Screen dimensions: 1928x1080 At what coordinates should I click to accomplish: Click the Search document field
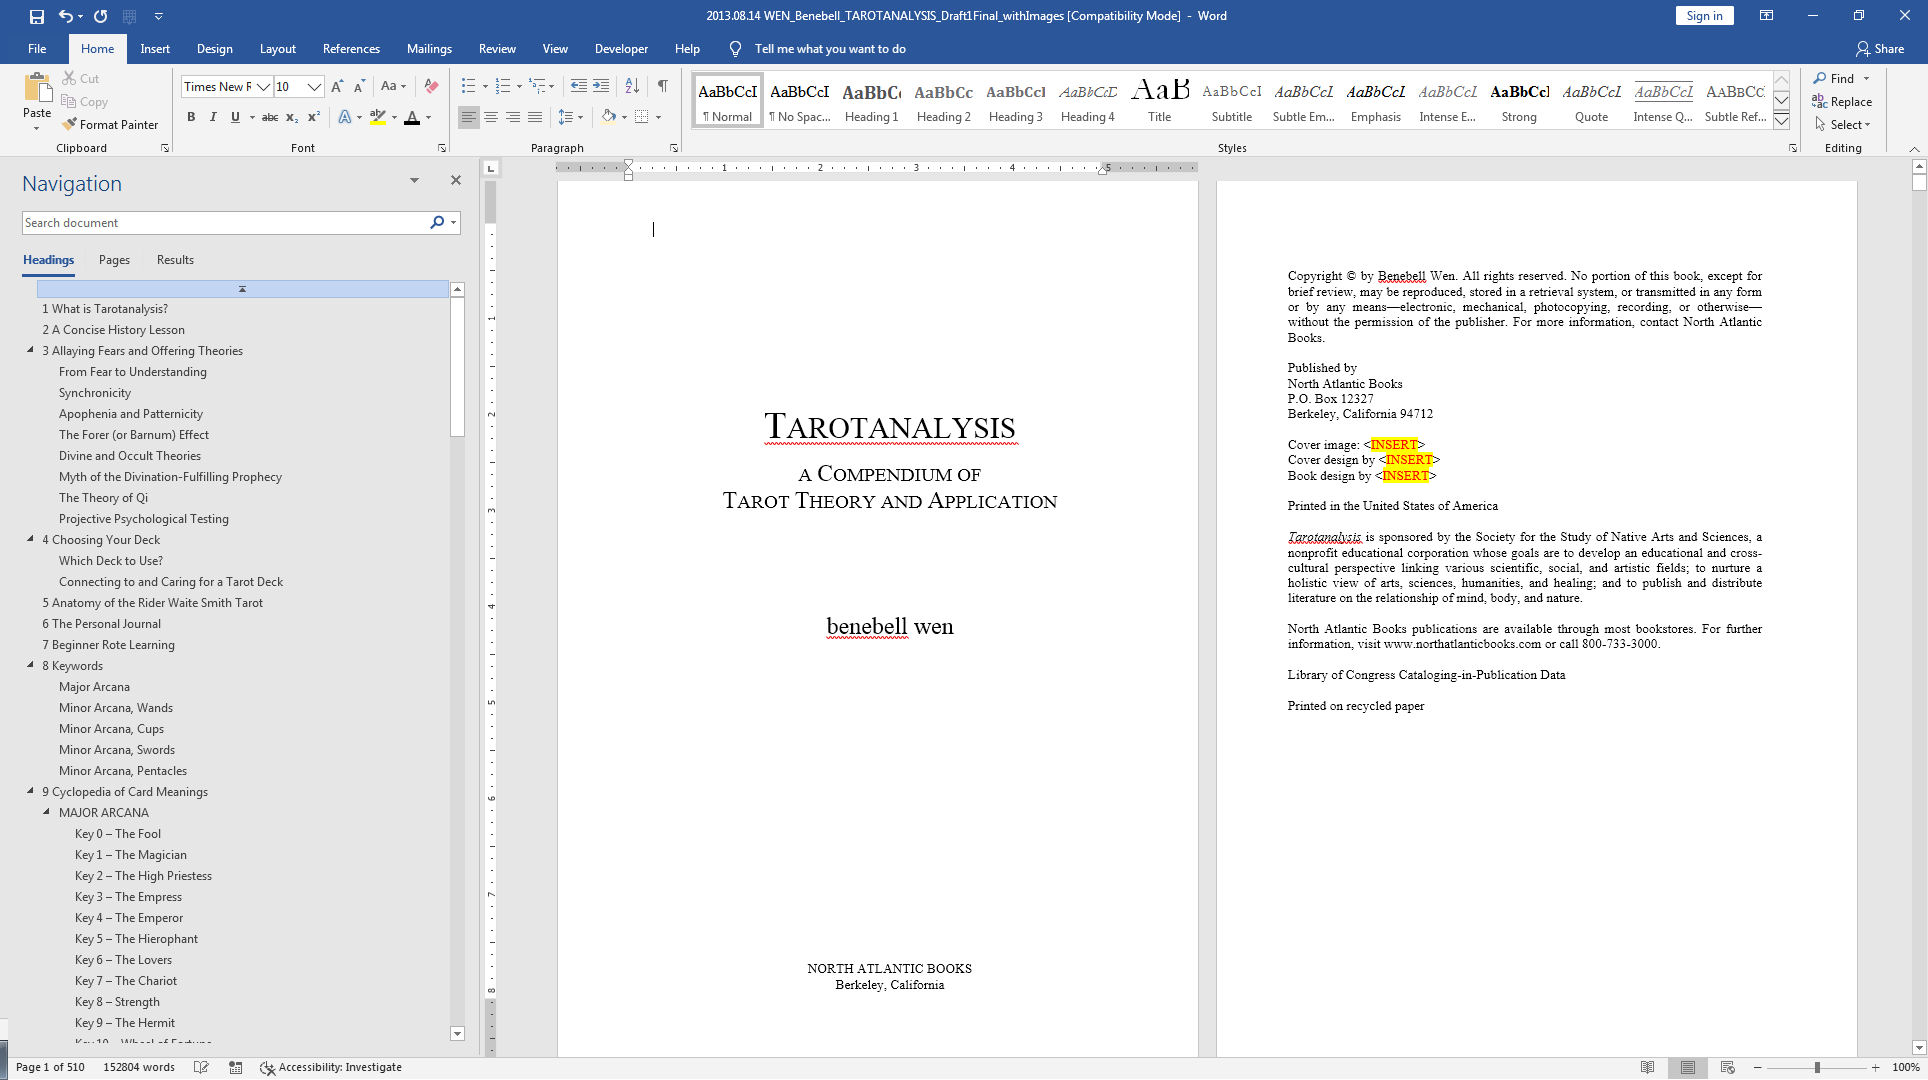coord(224,223)
